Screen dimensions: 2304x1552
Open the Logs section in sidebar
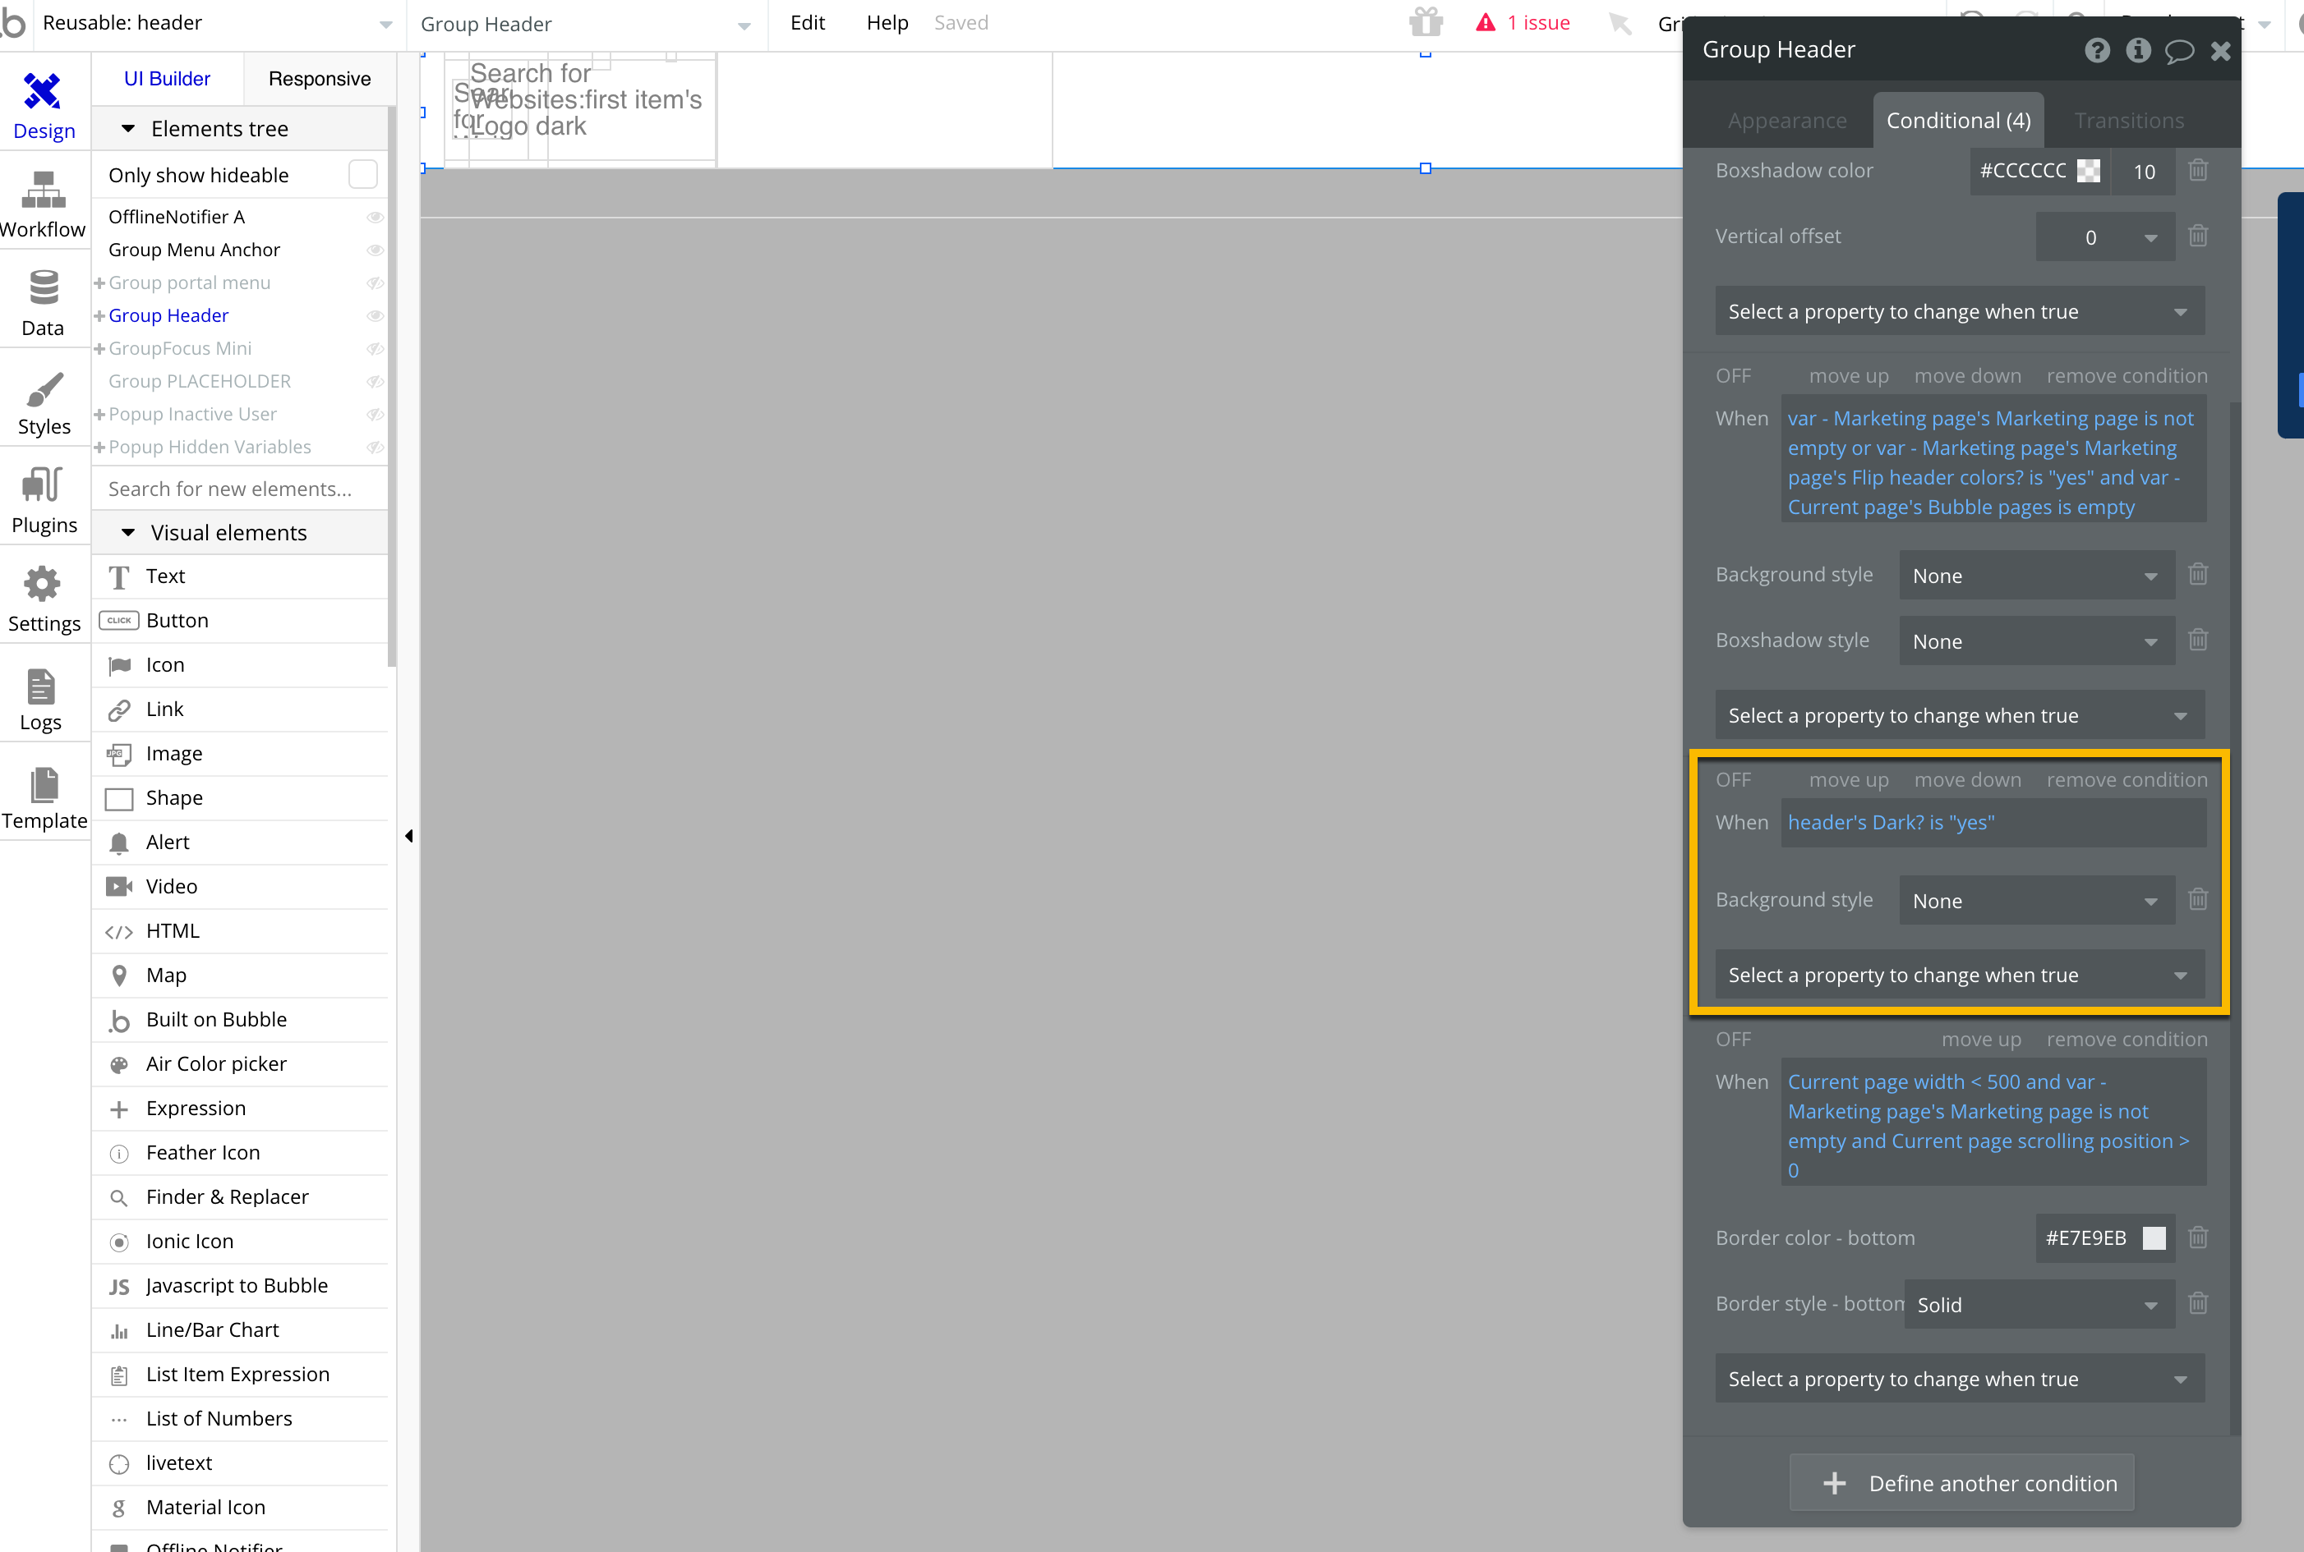41,698
